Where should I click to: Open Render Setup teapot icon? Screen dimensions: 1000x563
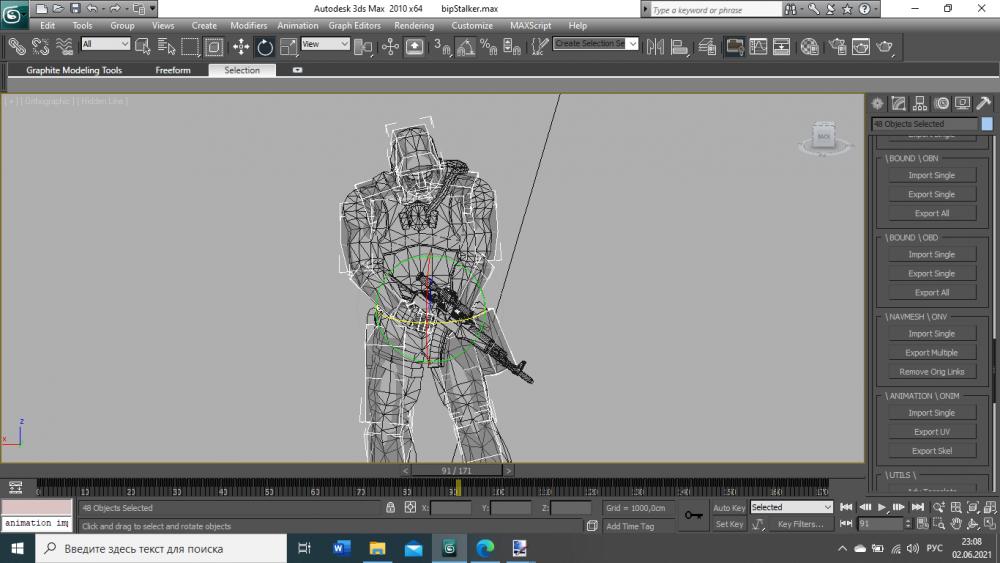click(836, 46)
